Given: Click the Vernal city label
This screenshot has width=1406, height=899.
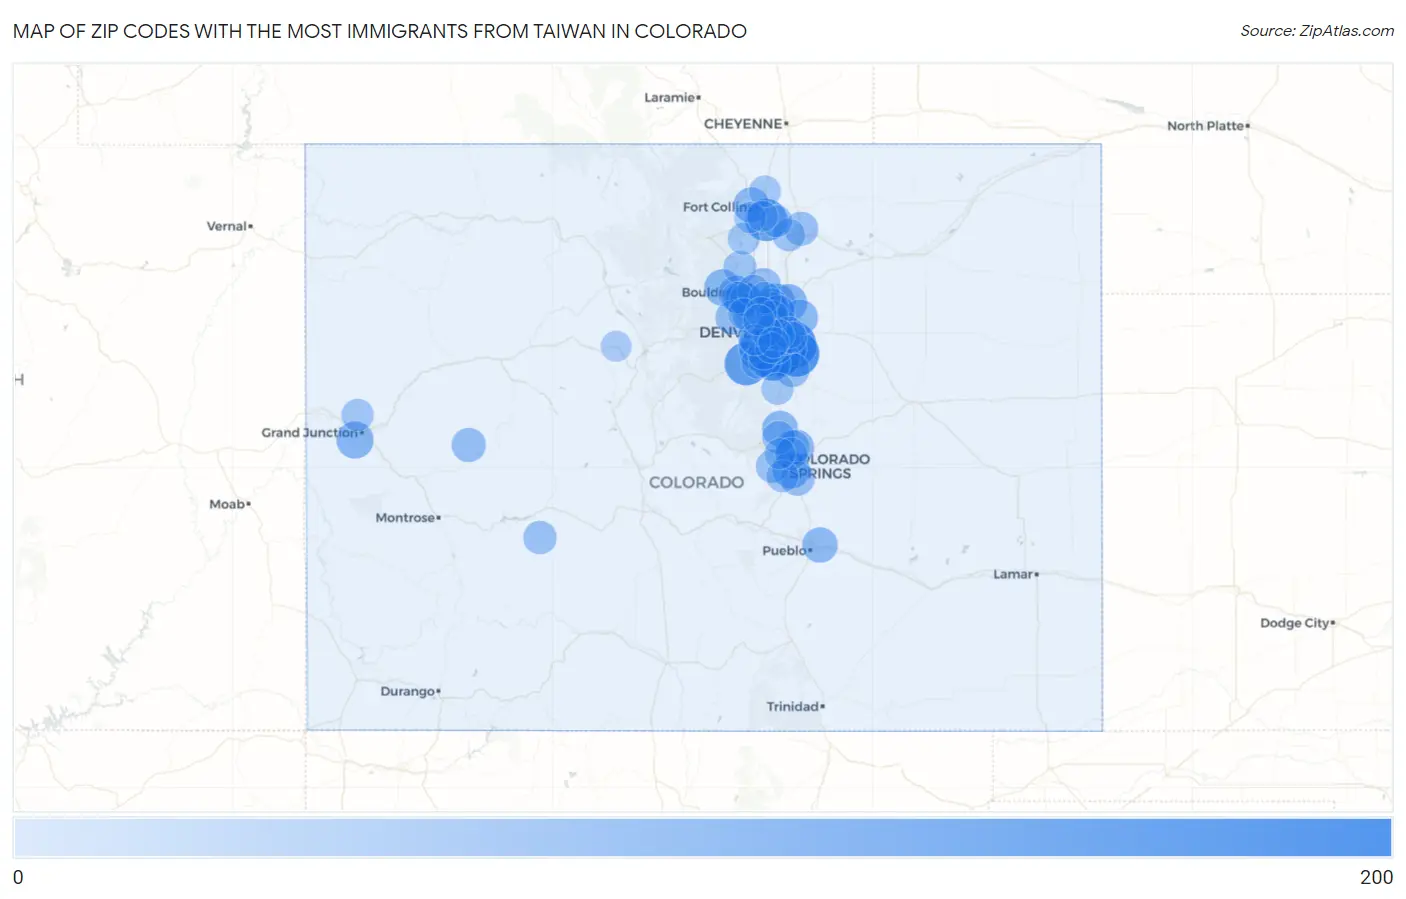Looking at the screenshot, I should click(x=229, y=226).
